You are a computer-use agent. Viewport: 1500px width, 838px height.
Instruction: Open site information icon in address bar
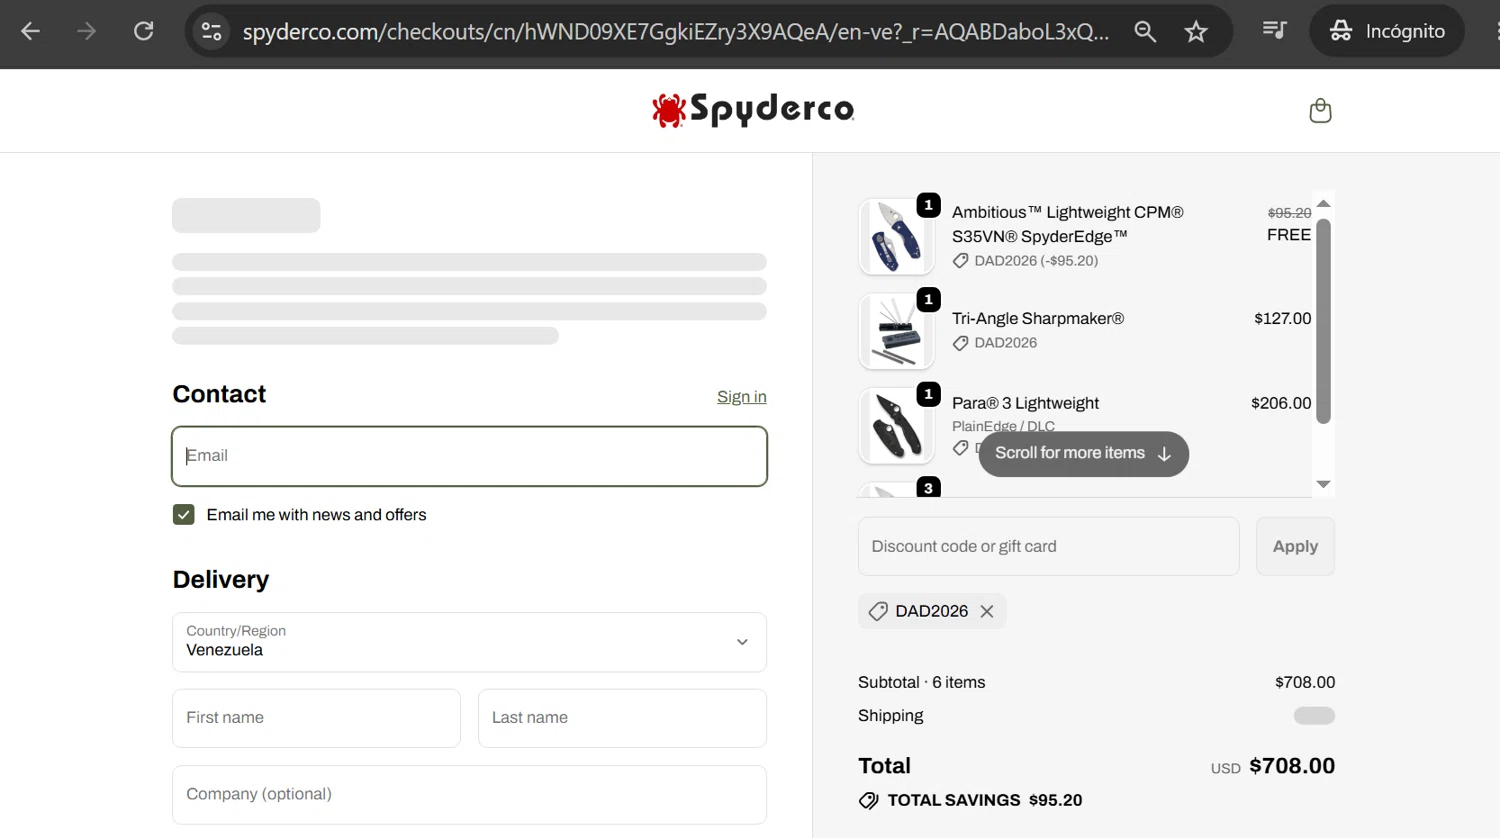click(211, 31)
